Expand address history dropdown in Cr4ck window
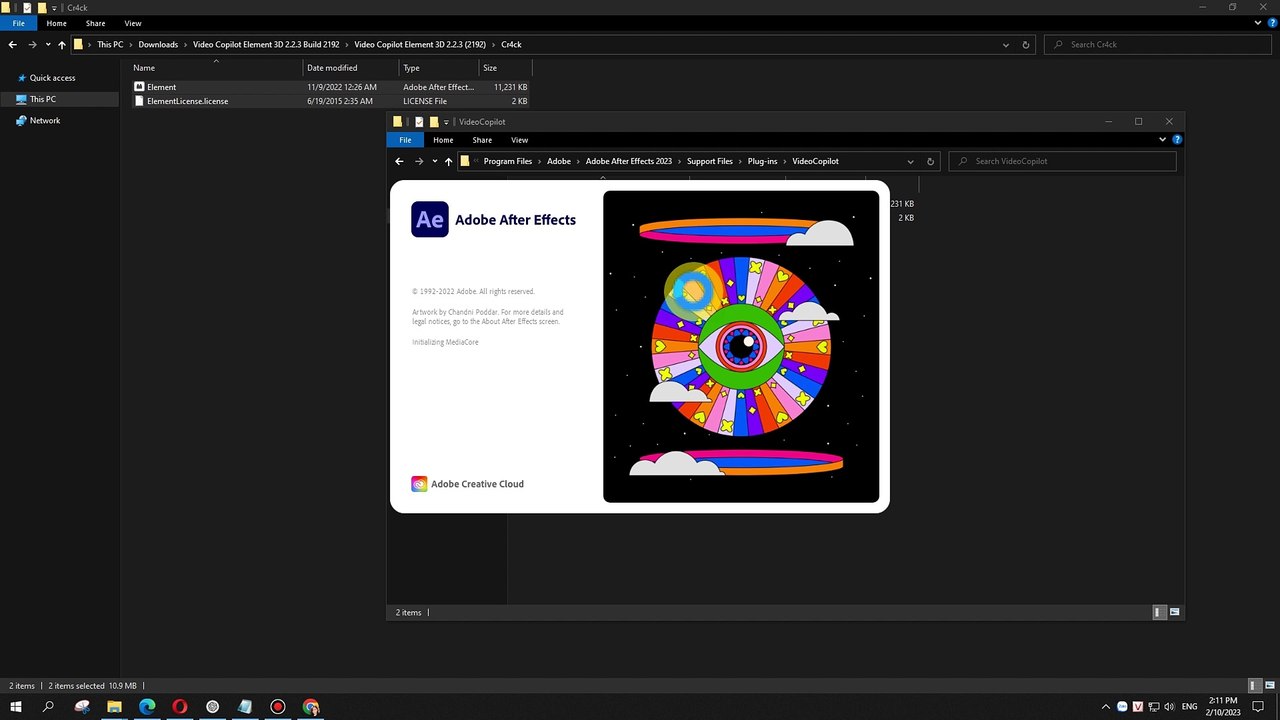 [1006, 45]
